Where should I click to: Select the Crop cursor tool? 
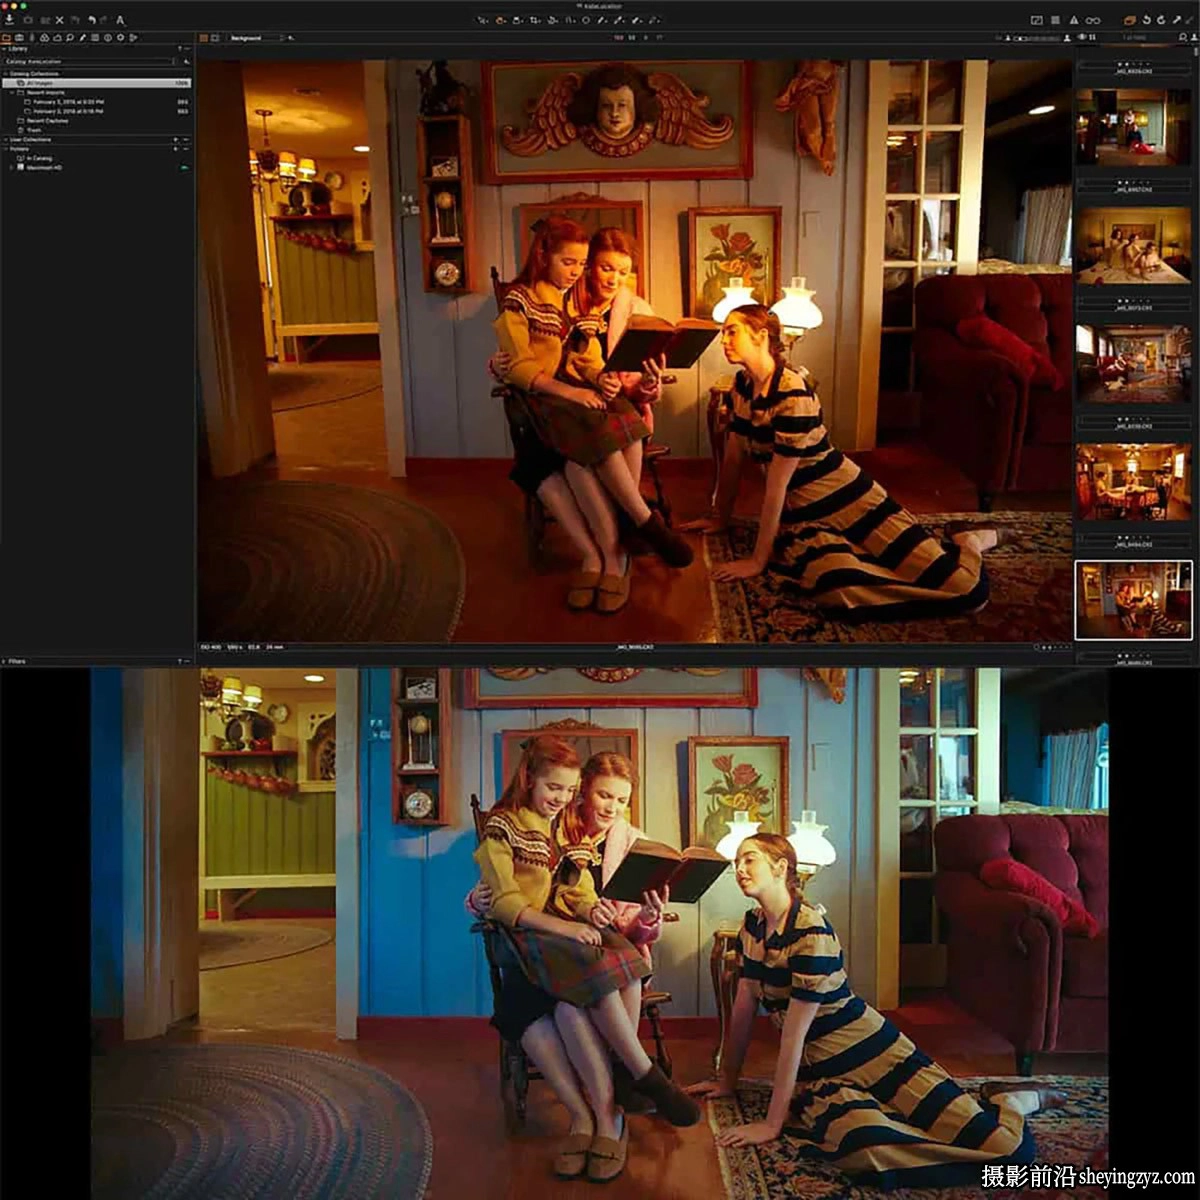[x=535, y=20]
